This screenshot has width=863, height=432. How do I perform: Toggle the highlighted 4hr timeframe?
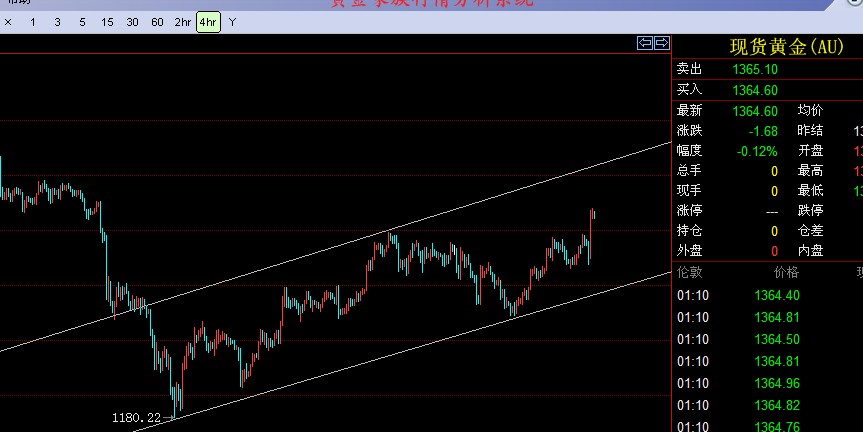point(208,23)
